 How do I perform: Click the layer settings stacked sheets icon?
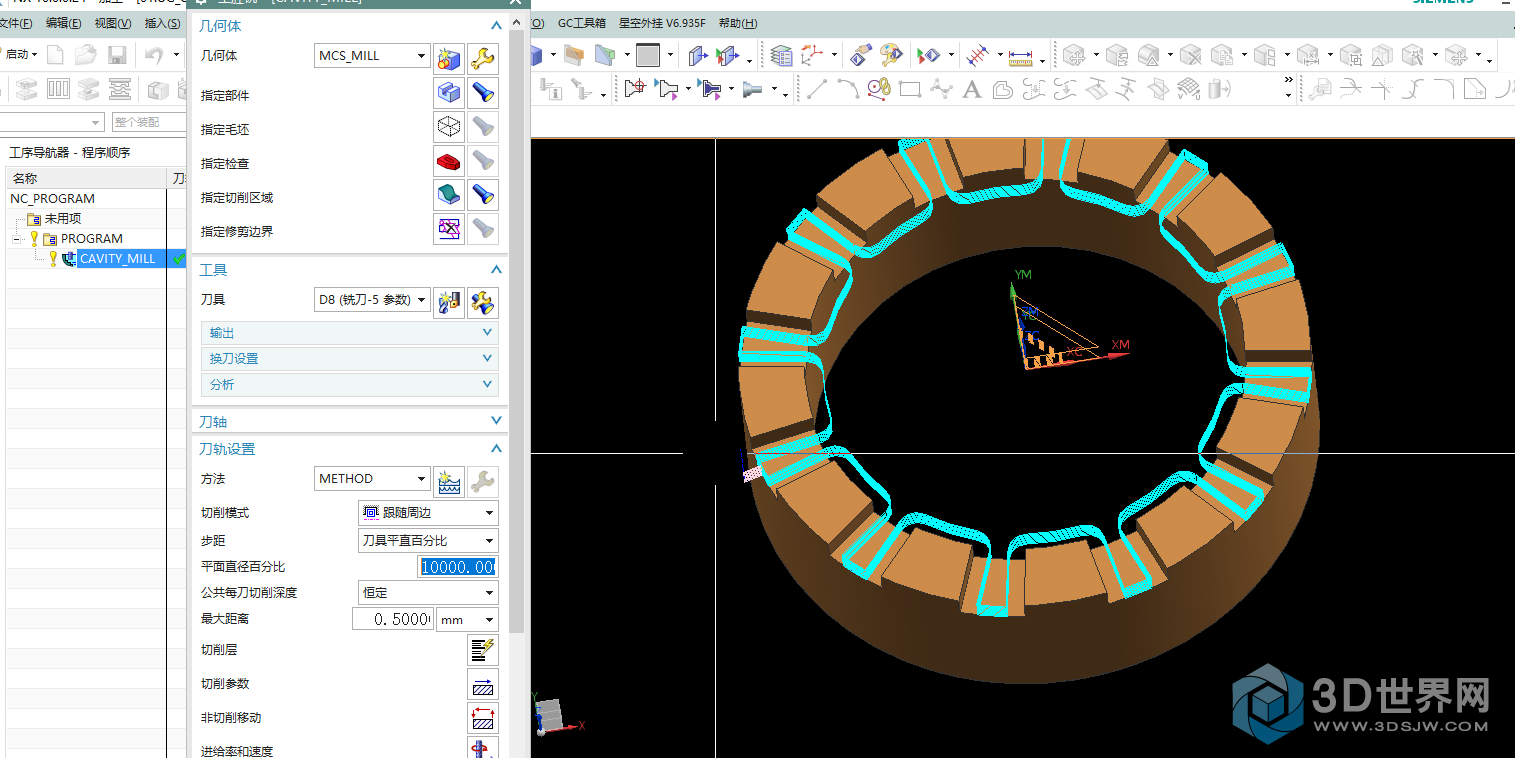(781, 55)
